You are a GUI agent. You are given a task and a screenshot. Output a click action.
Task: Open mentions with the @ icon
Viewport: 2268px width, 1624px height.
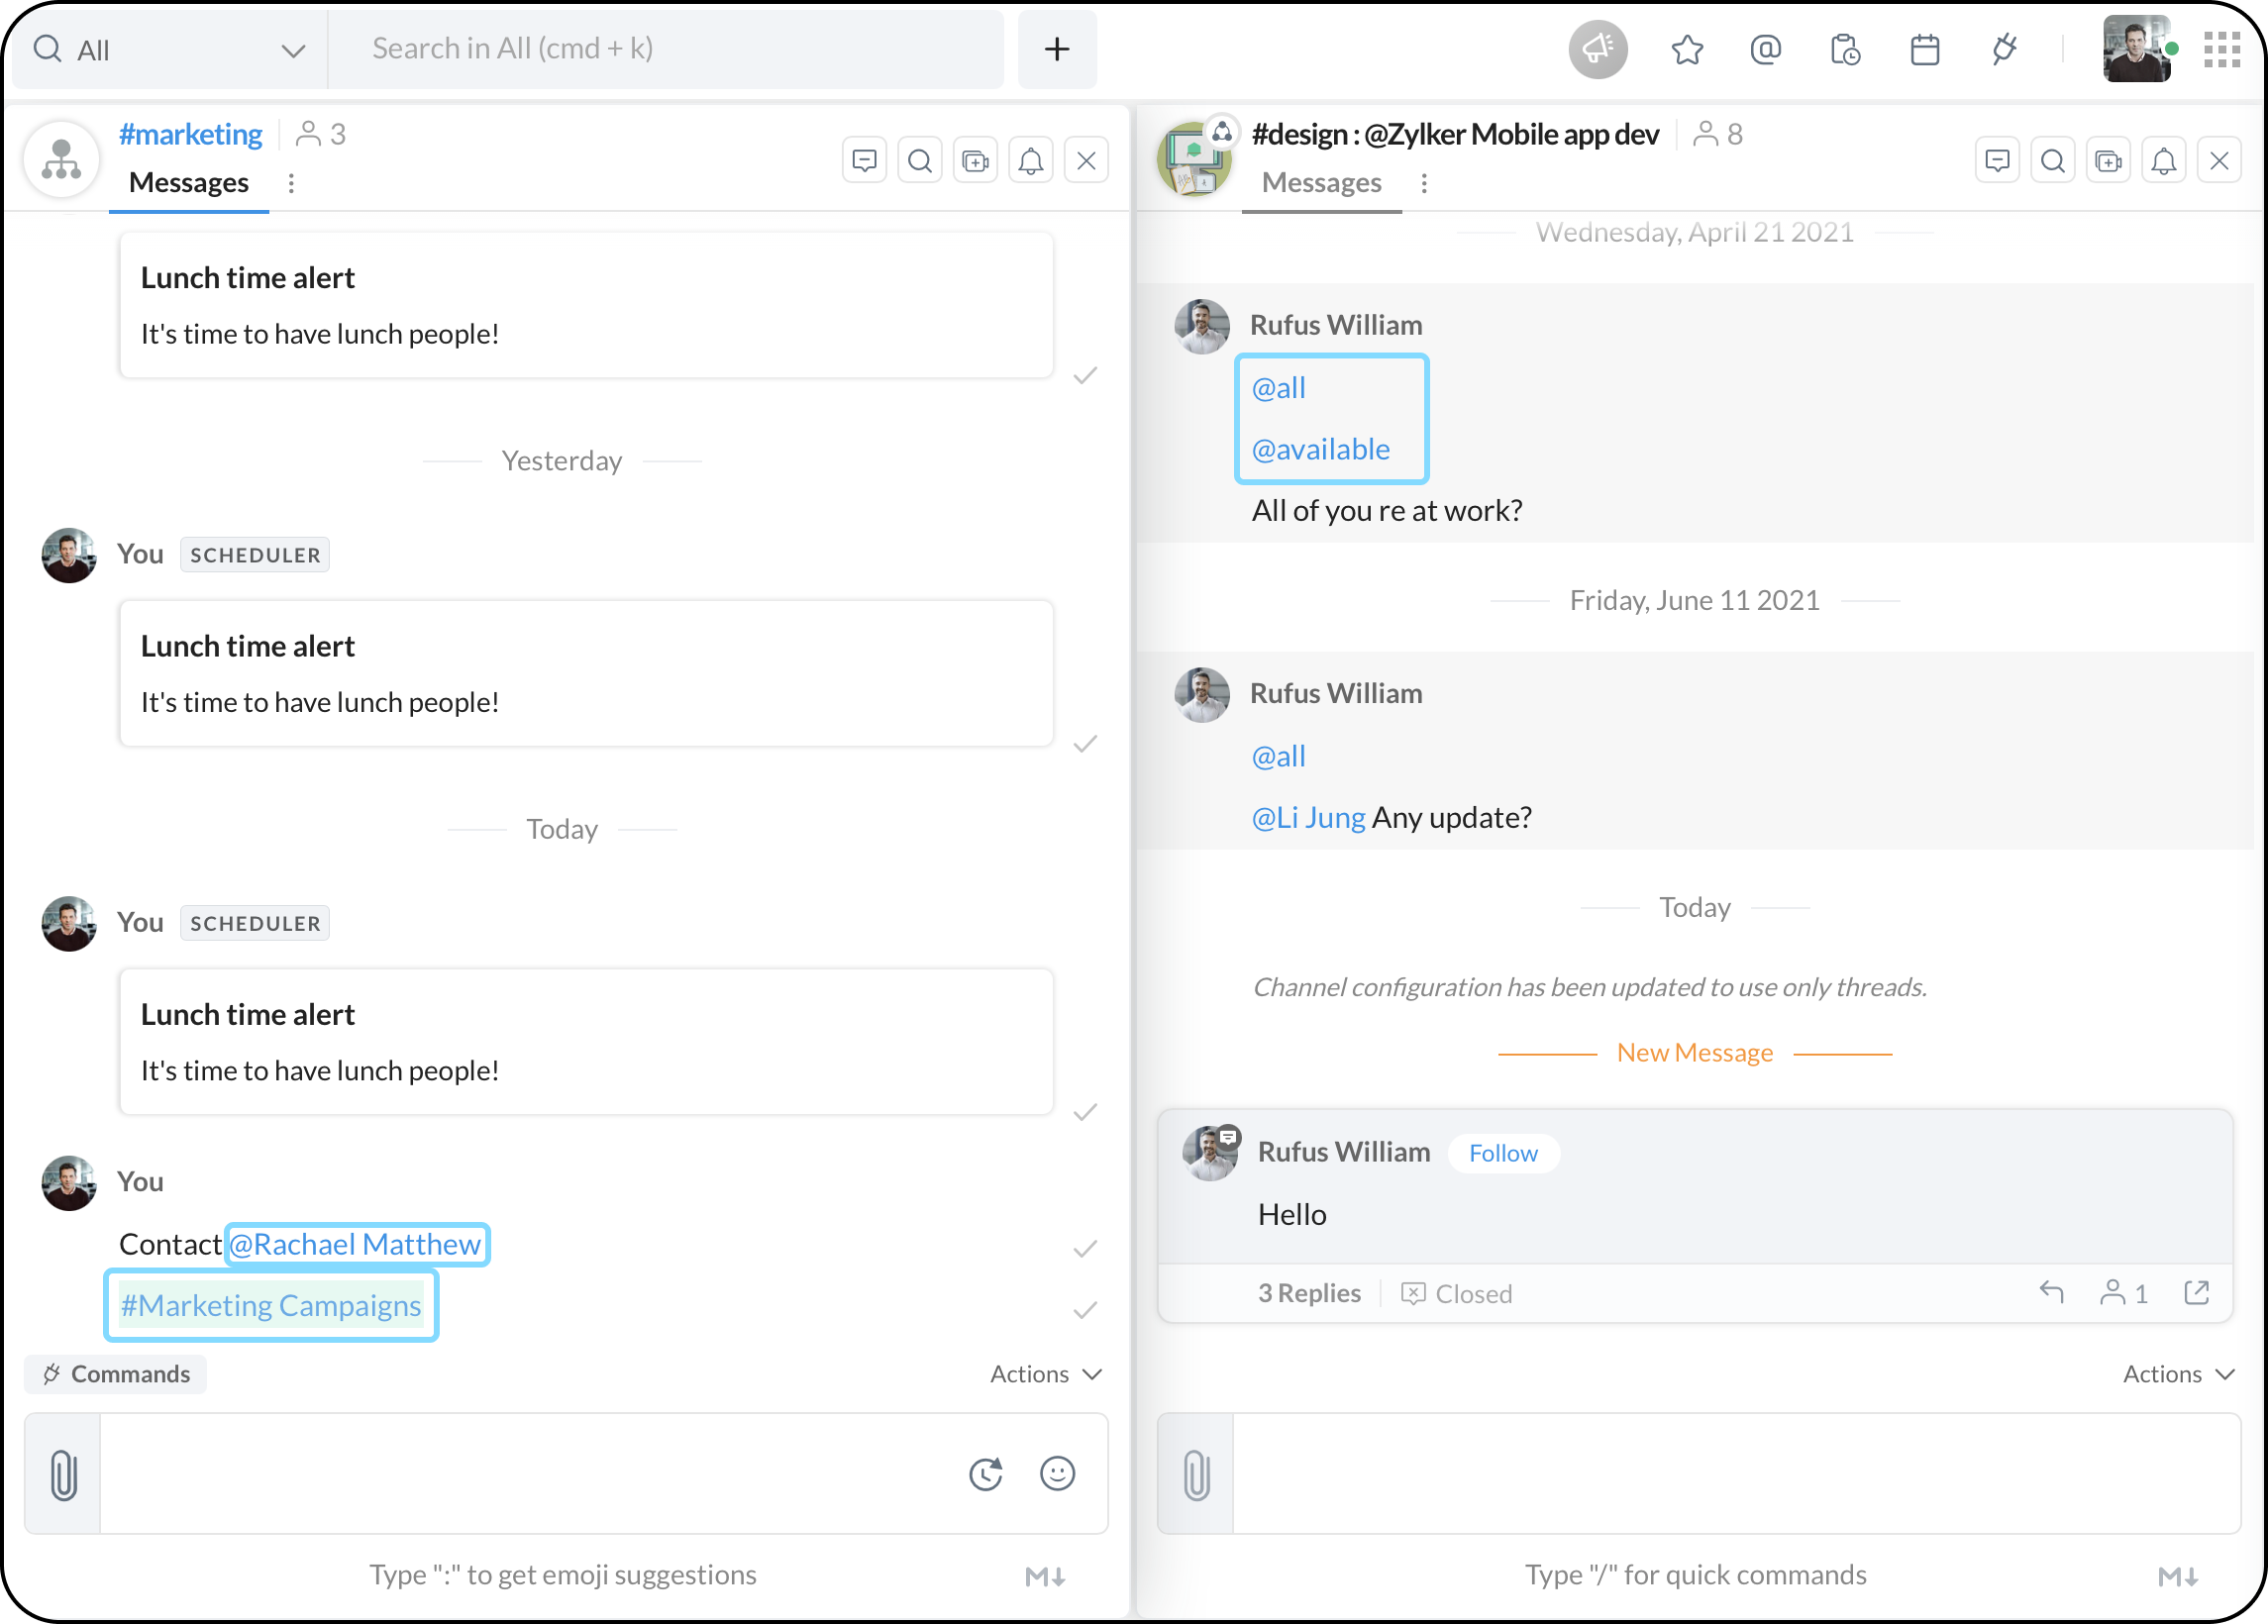click(1765, 49)
